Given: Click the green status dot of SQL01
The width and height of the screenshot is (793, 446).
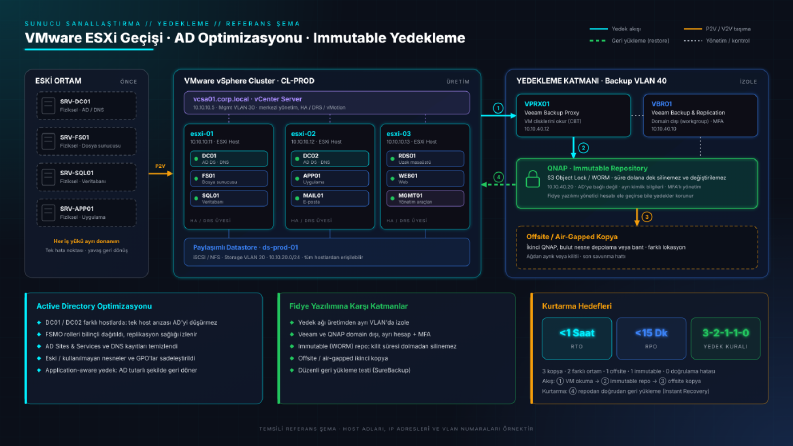Looking at the screenshot, I should (196, 198).
